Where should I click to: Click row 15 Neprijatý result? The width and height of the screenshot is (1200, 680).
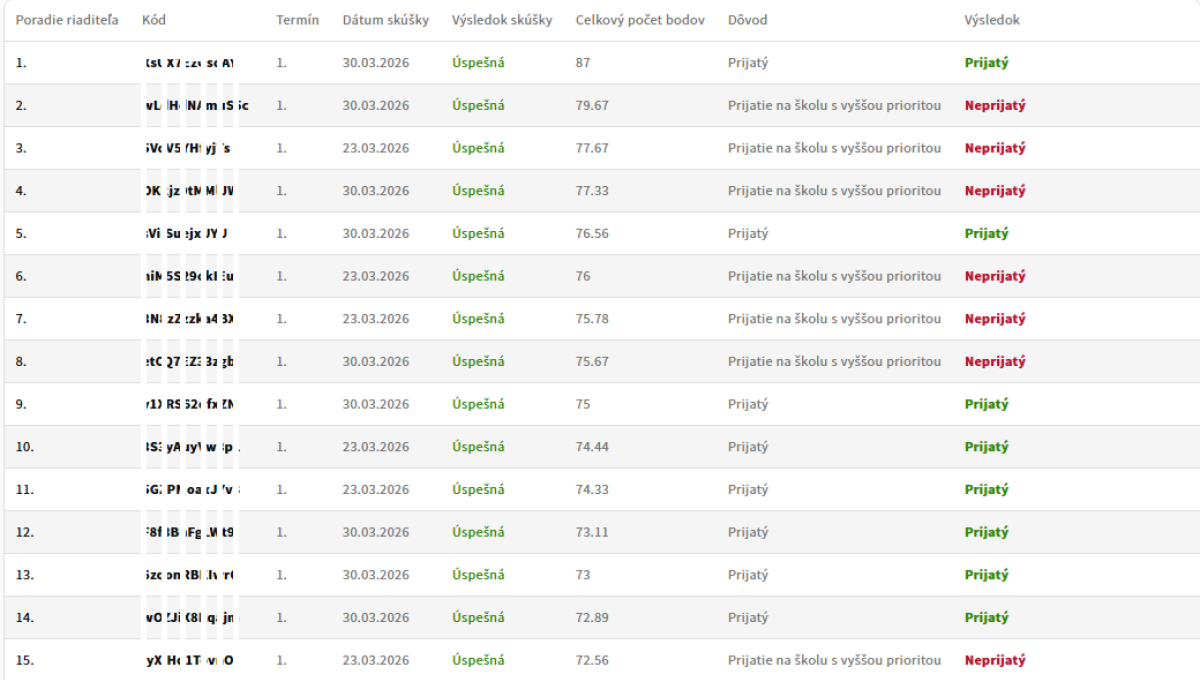(x=995, y=660)
